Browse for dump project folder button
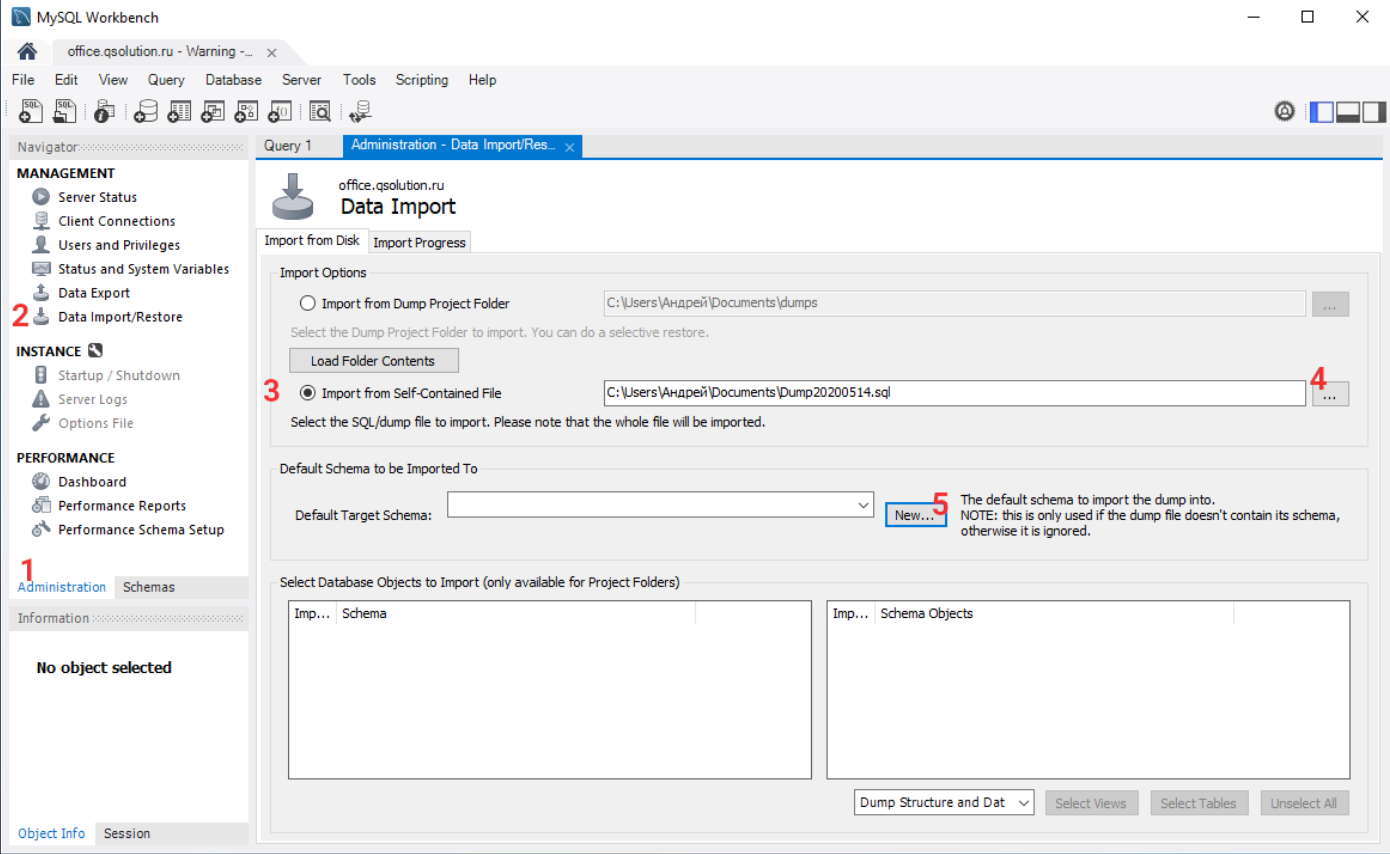Screen dimensions: 1390x854 click(x=1330, y=304)
